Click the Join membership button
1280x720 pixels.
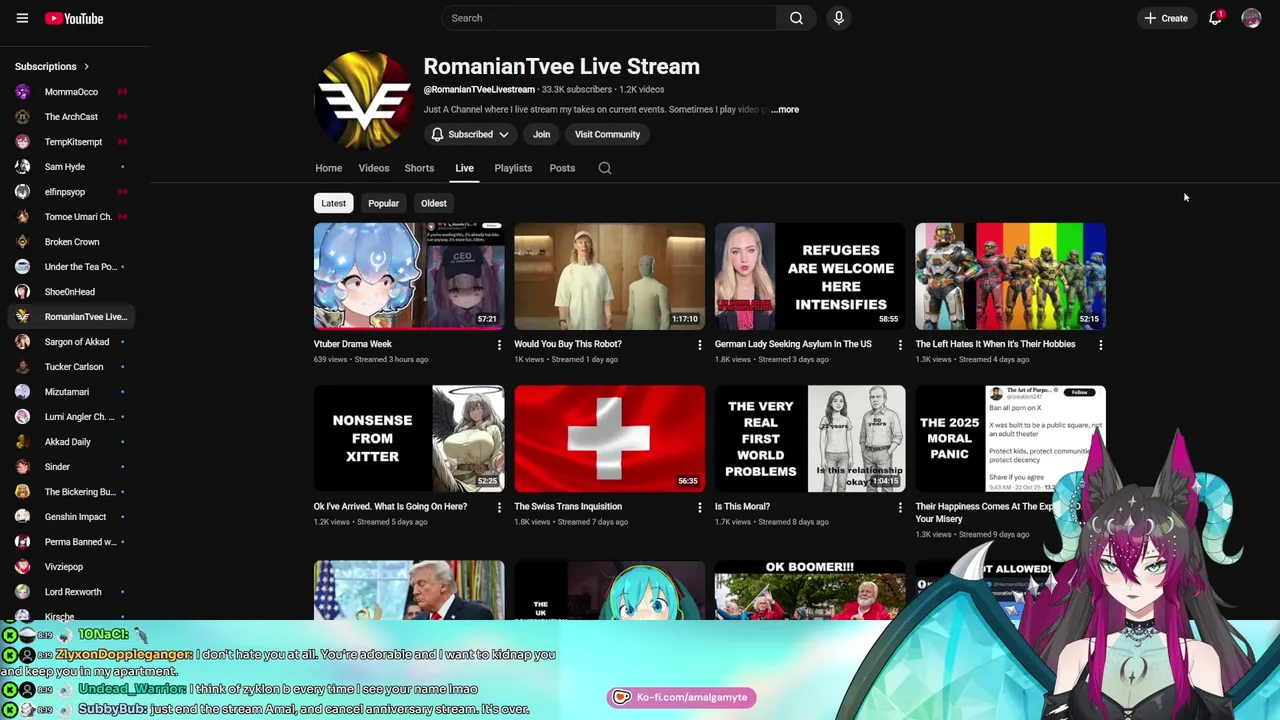[x=541, y=134]
